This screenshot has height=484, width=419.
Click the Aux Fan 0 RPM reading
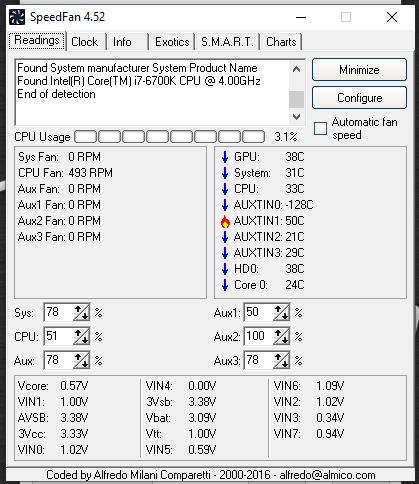click(x=59, y=189)
